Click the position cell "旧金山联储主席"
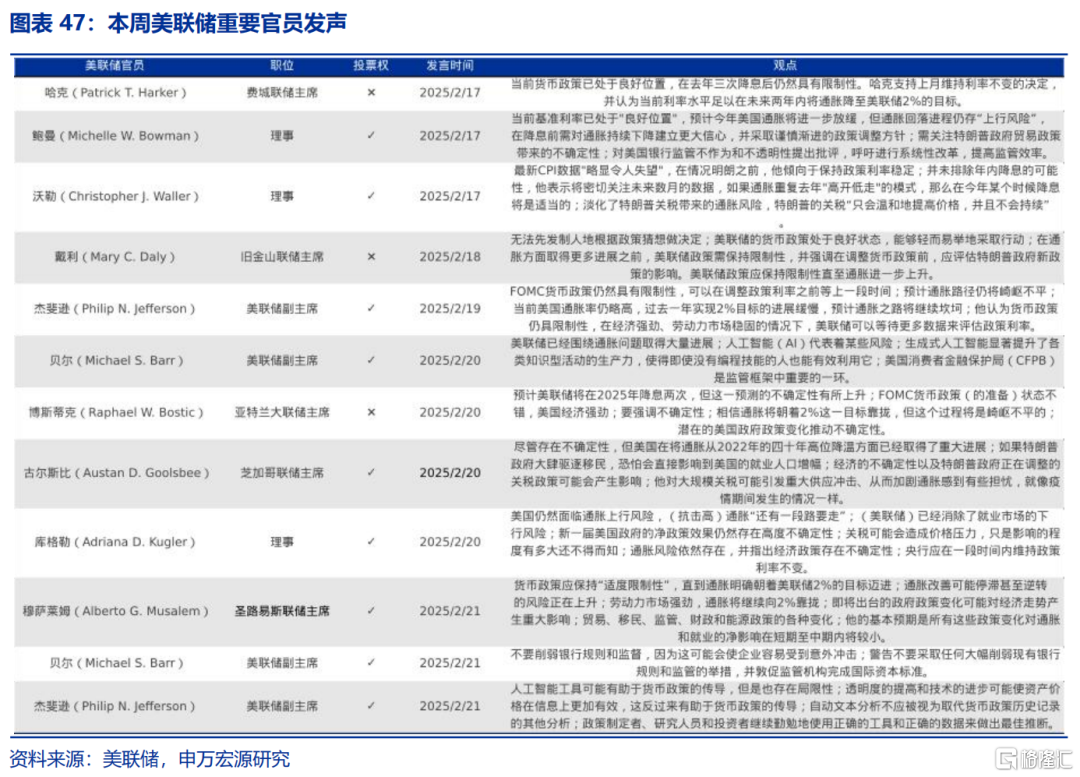Viewport: 1080px width, 777px height. (282, 257)
